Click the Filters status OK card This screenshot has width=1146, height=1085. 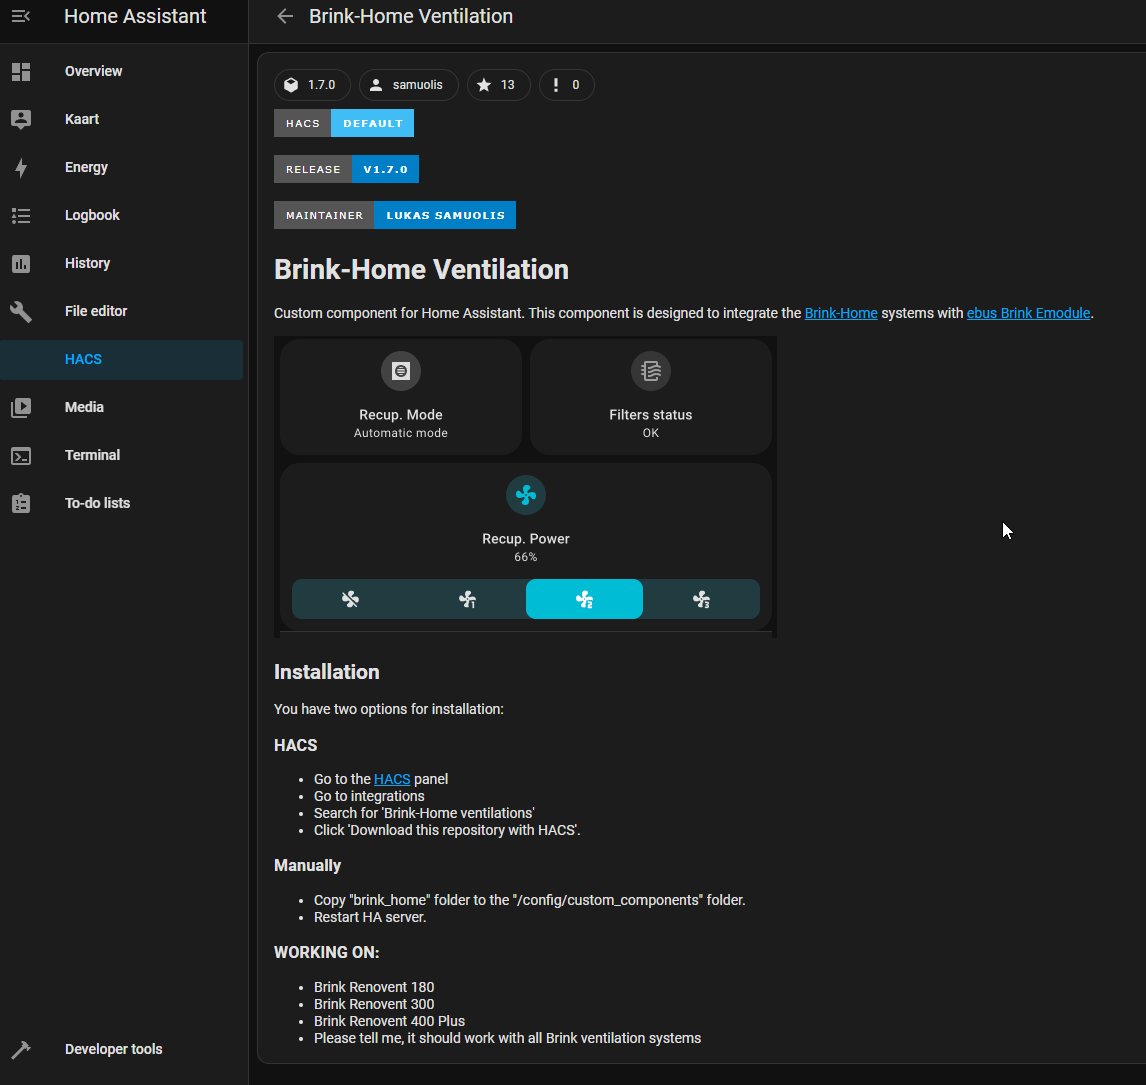pos(650,397)
